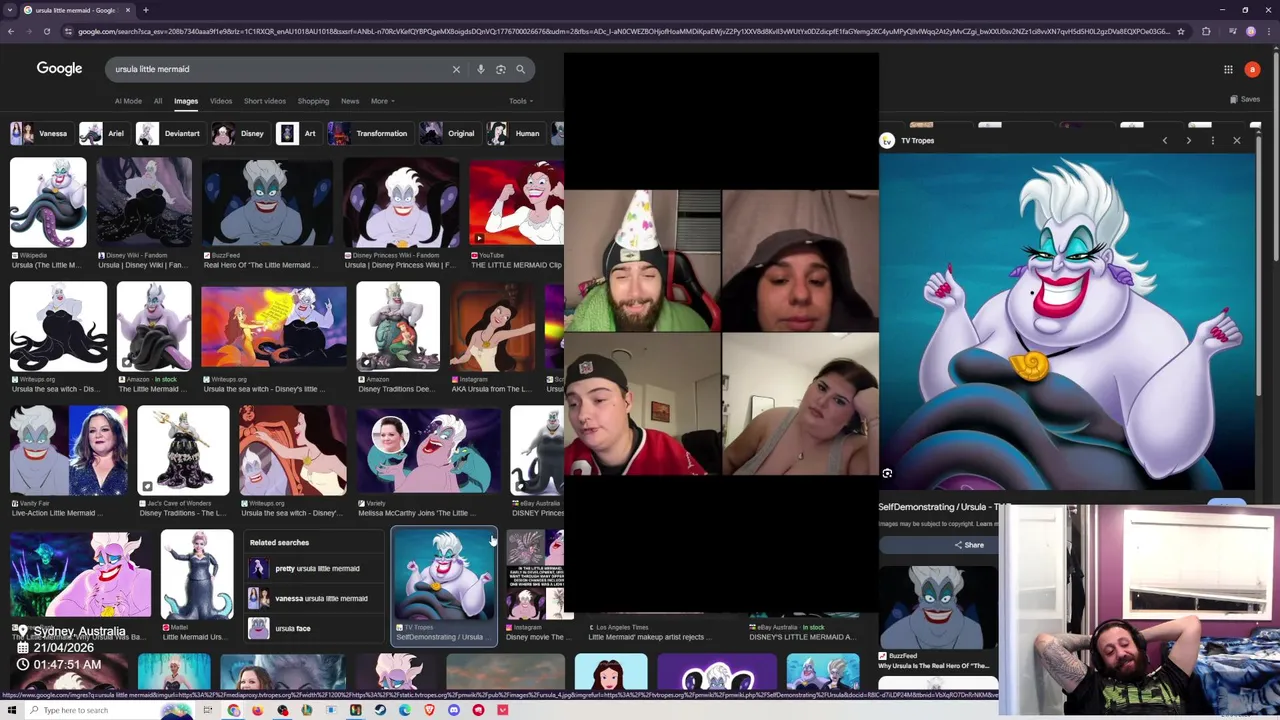Filter images by the Human chip
This screenshot has width=1280, height=720.
[x=514, y=133]
